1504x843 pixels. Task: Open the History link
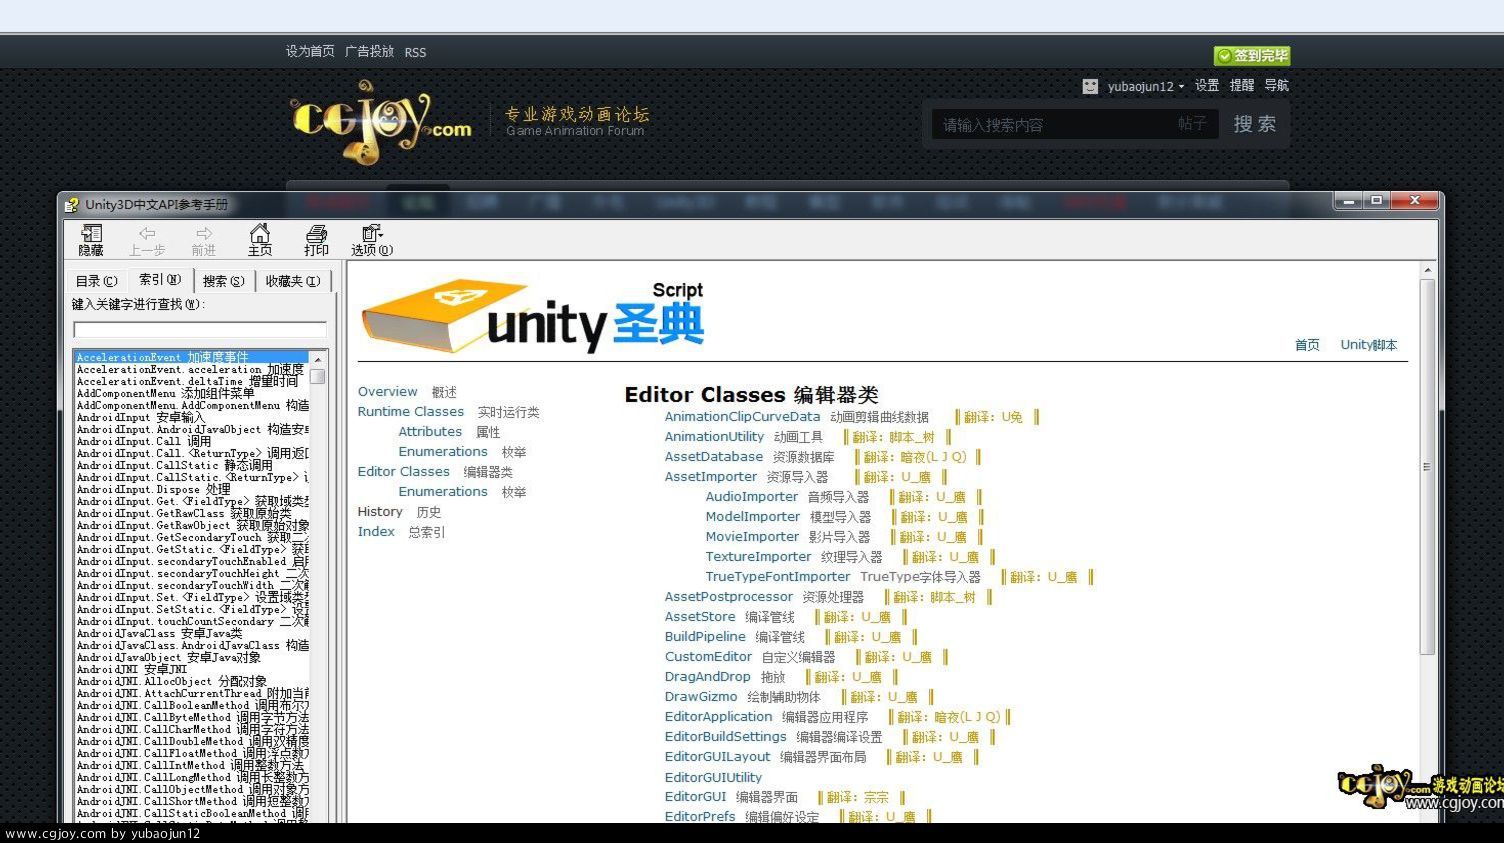point(380,512)
